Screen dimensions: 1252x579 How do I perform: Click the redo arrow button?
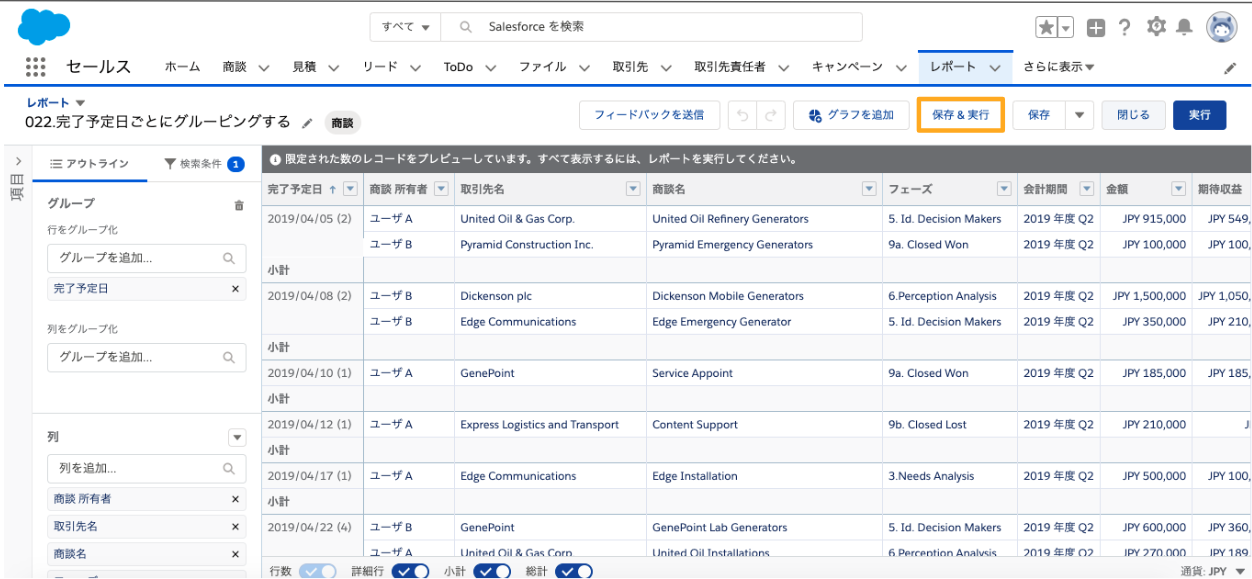coord(770,115)
